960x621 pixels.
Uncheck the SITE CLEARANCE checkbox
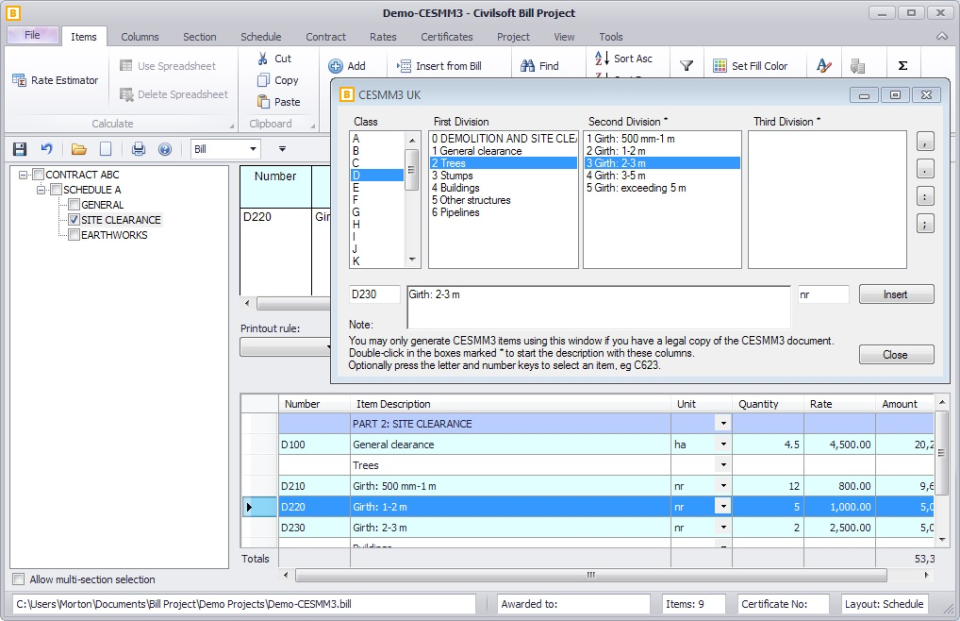pos(74,220)
